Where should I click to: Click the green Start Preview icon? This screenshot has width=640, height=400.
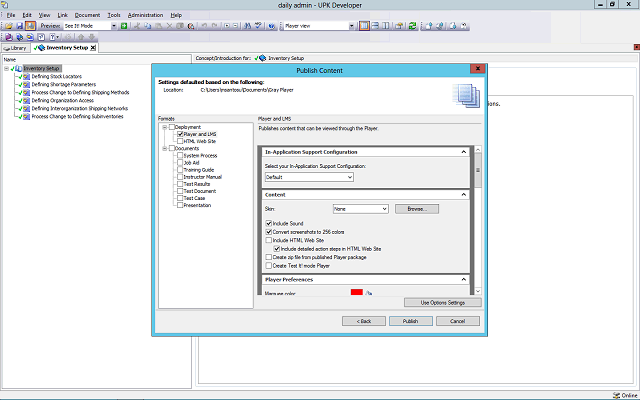[124, 26]
